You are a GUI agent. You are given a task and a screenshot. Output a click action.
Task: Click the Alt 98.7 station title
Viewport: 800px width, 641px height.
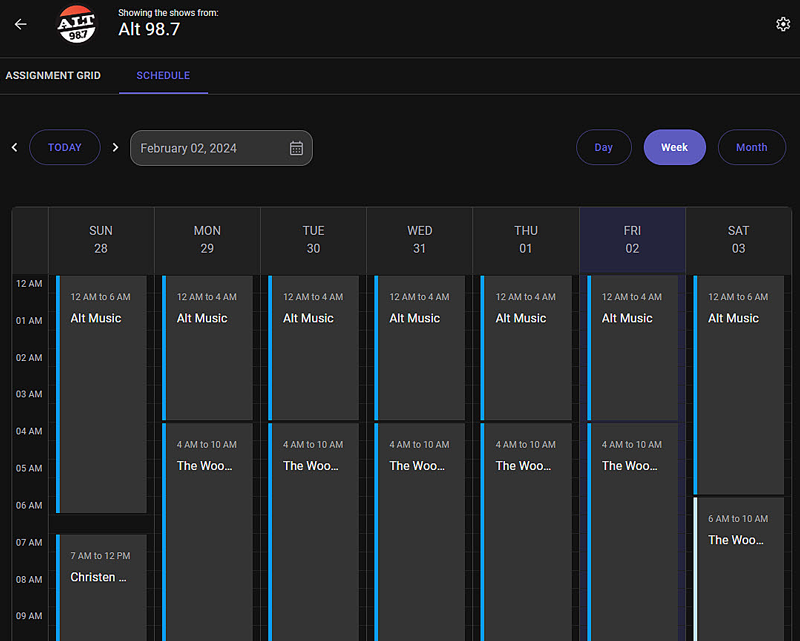pyautogui.click(x=149, y=30)
